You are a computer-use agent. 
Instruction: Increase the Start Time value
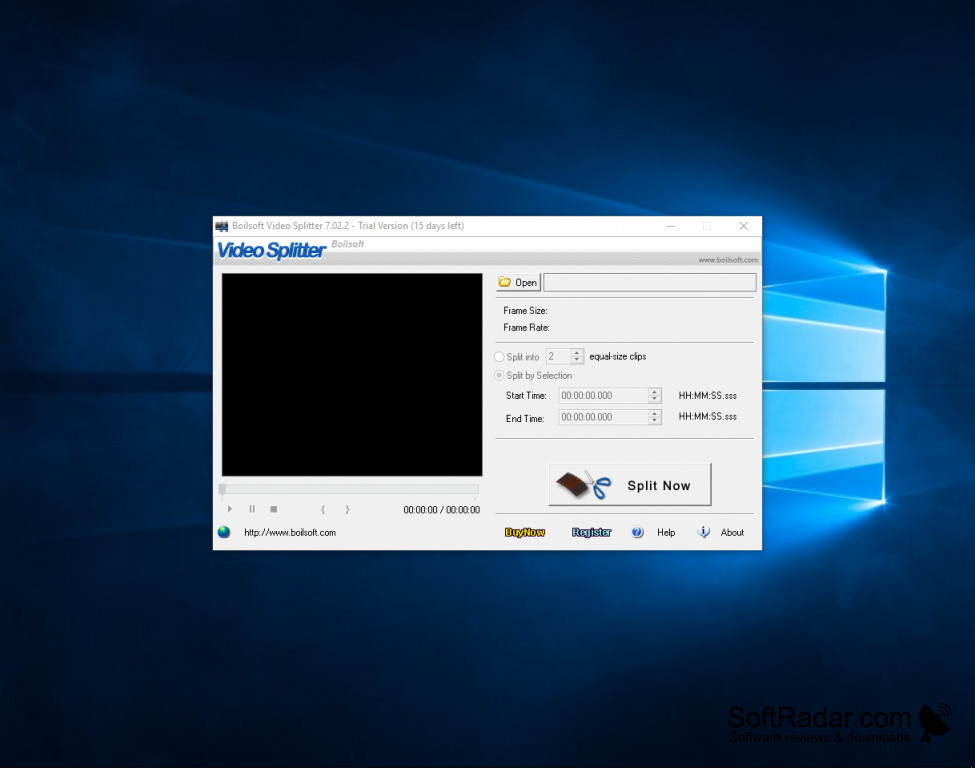(x=654, y=392)
